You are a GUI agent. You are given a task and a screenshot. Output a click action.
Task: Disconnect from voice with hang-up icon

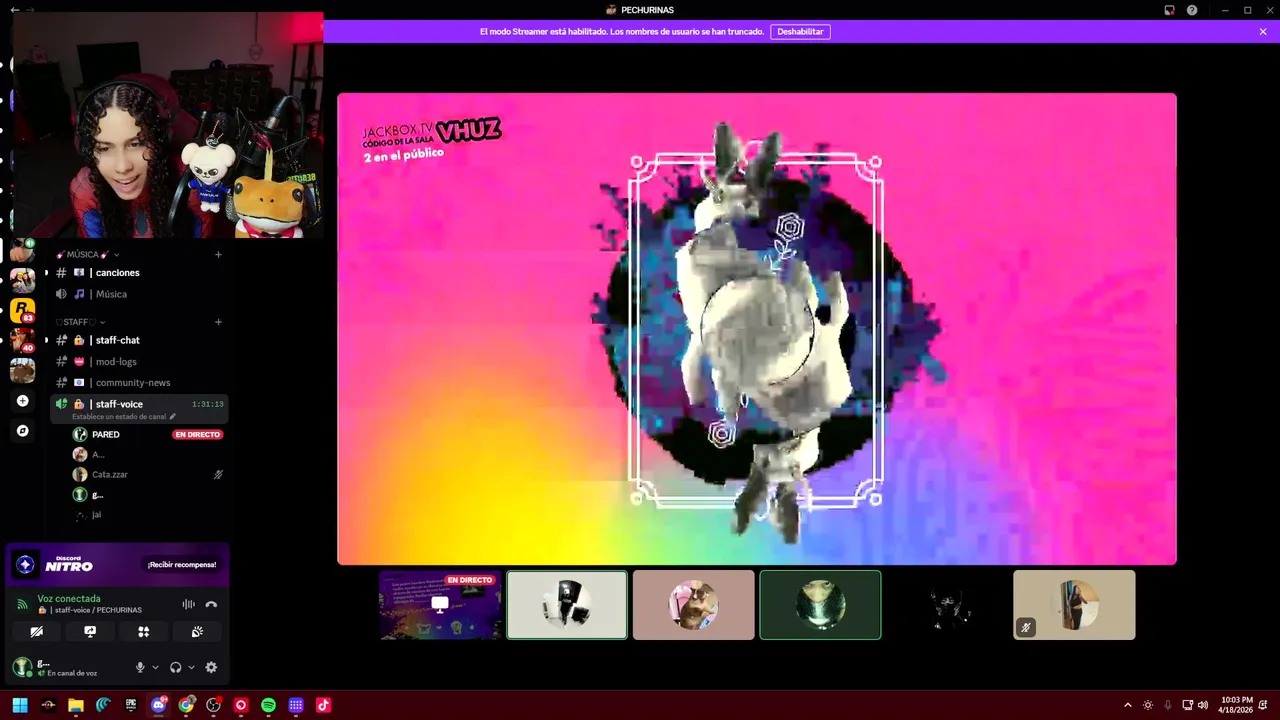tap(211, 604)
